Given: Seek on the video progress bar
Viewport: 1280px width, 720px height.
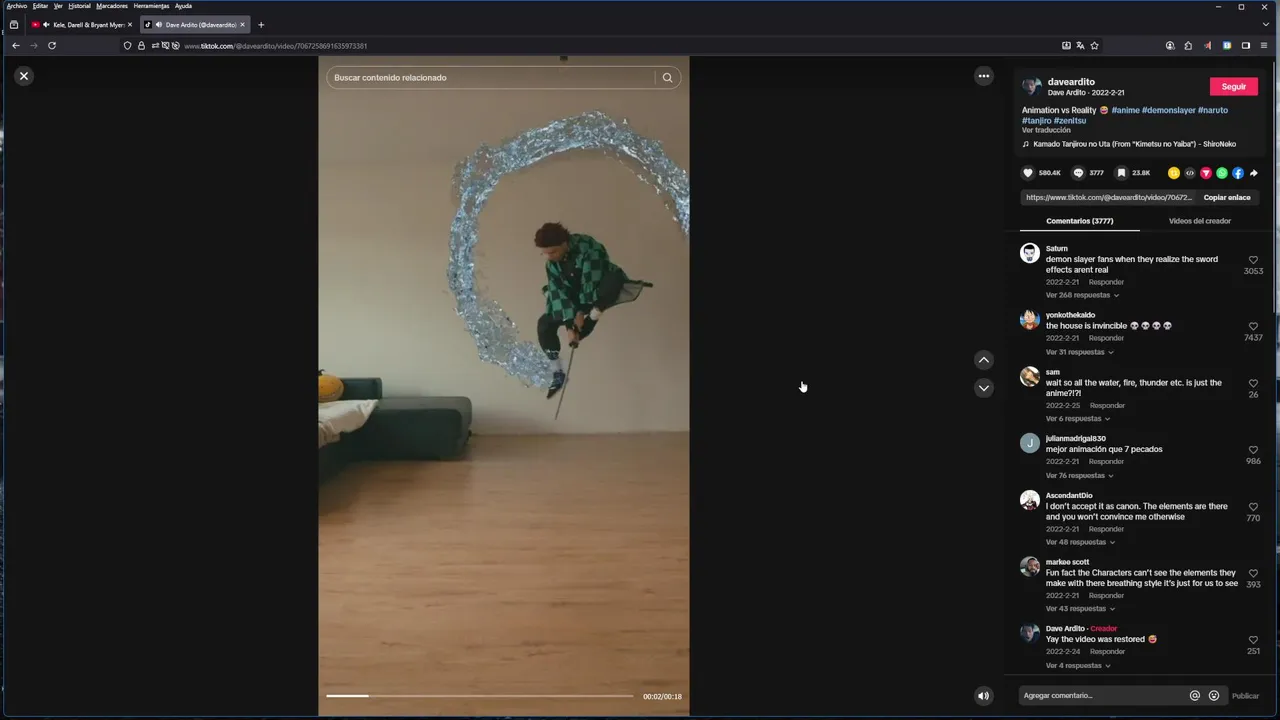Looking at the screenshot, I should pyautogui.click(x=480, y=696).
